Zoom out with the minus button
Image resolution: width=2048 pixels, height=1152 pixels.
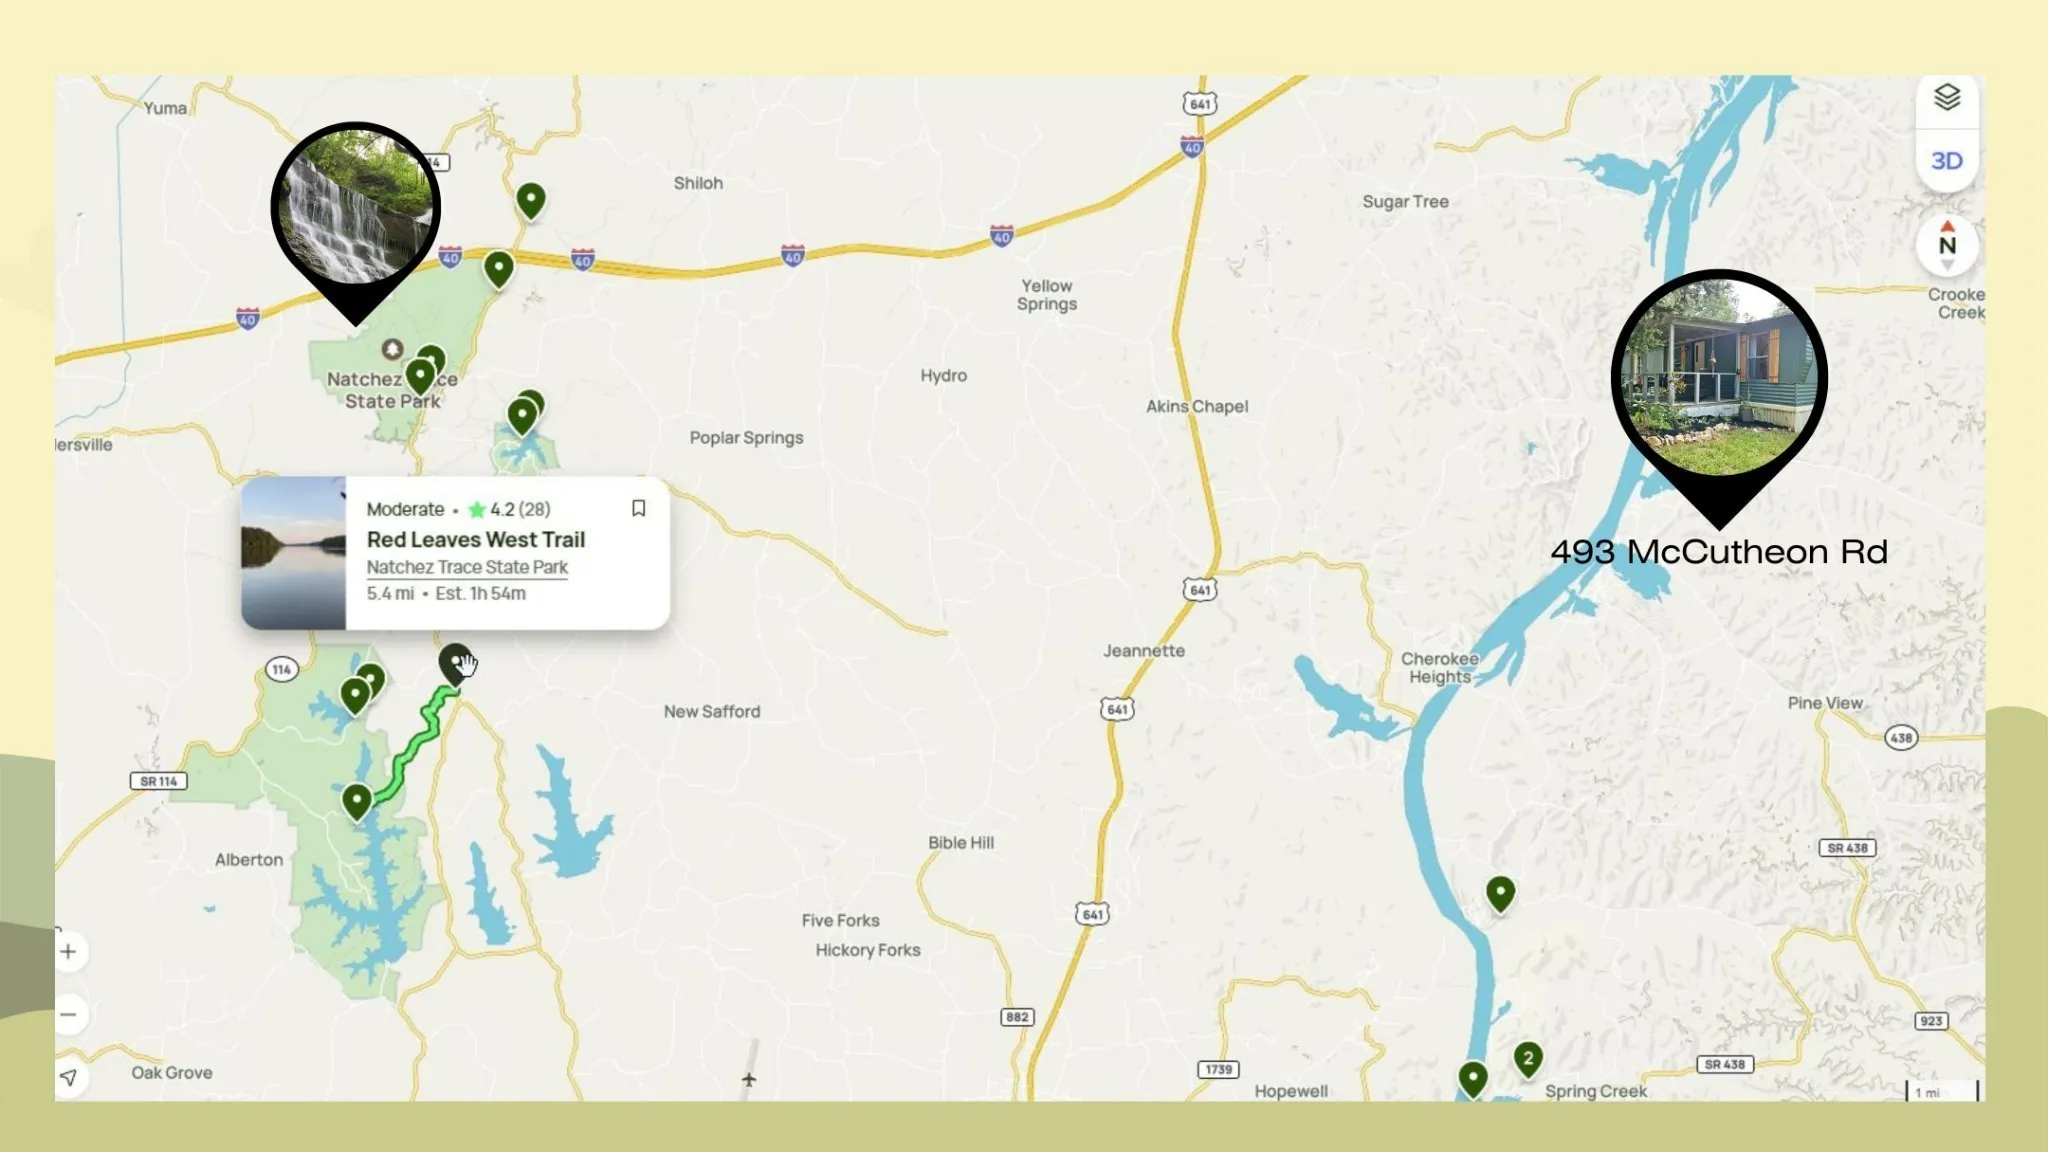coord(68,1014)
